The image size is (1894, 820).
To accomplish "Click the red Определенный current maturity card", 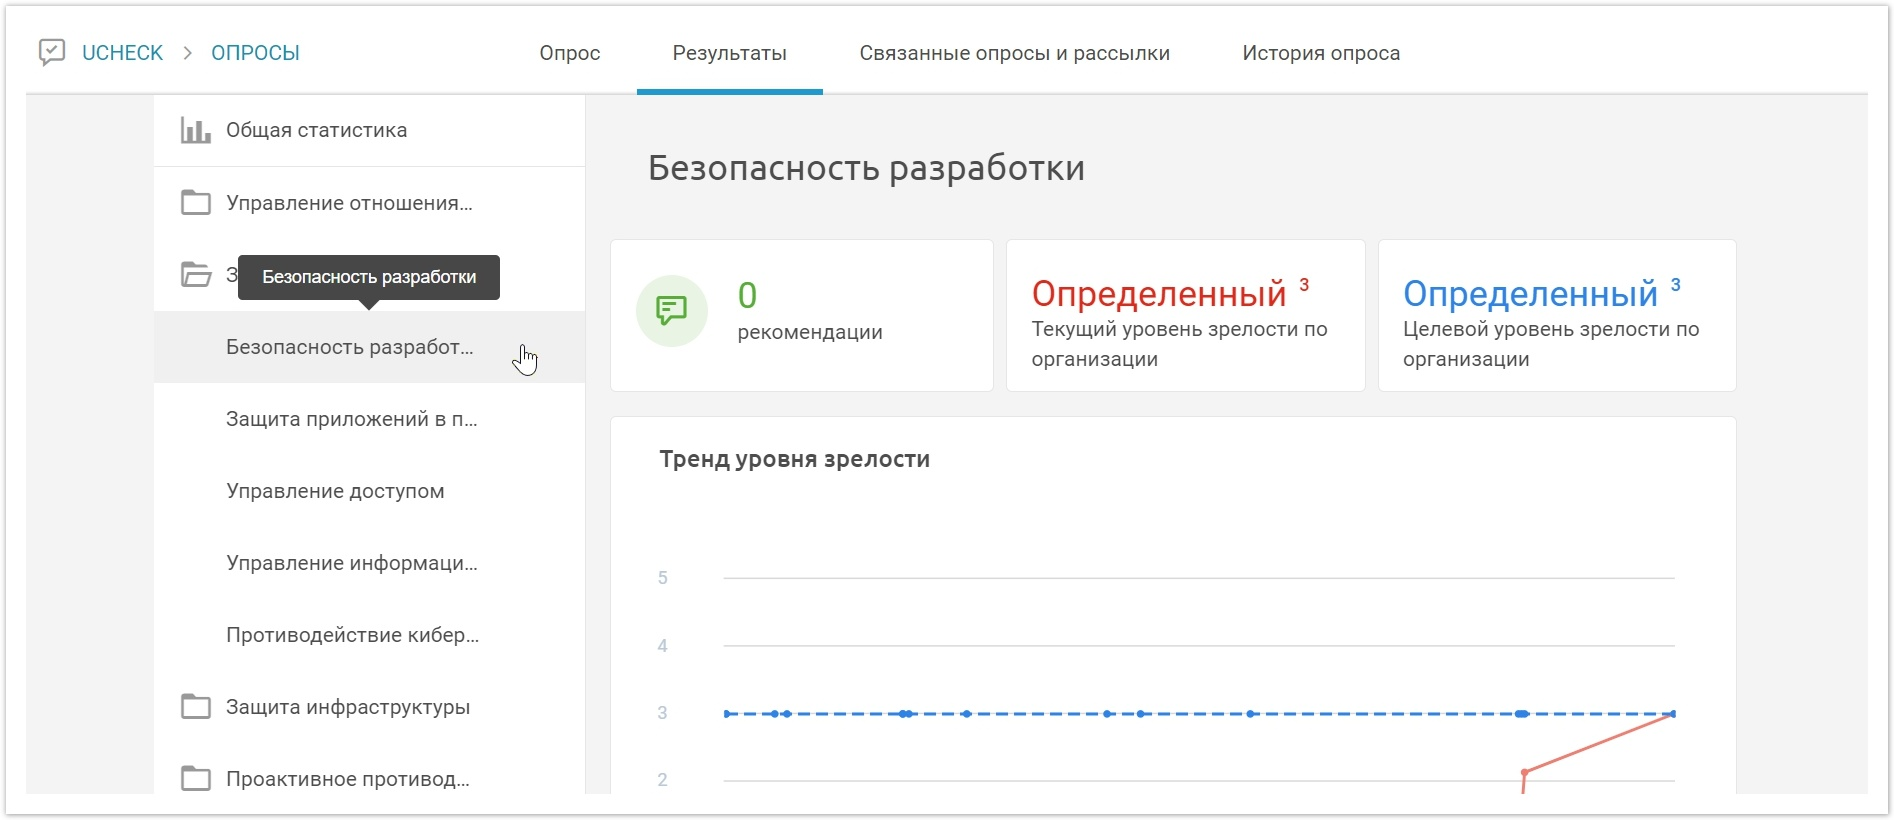I will (x=1184, y=315).
